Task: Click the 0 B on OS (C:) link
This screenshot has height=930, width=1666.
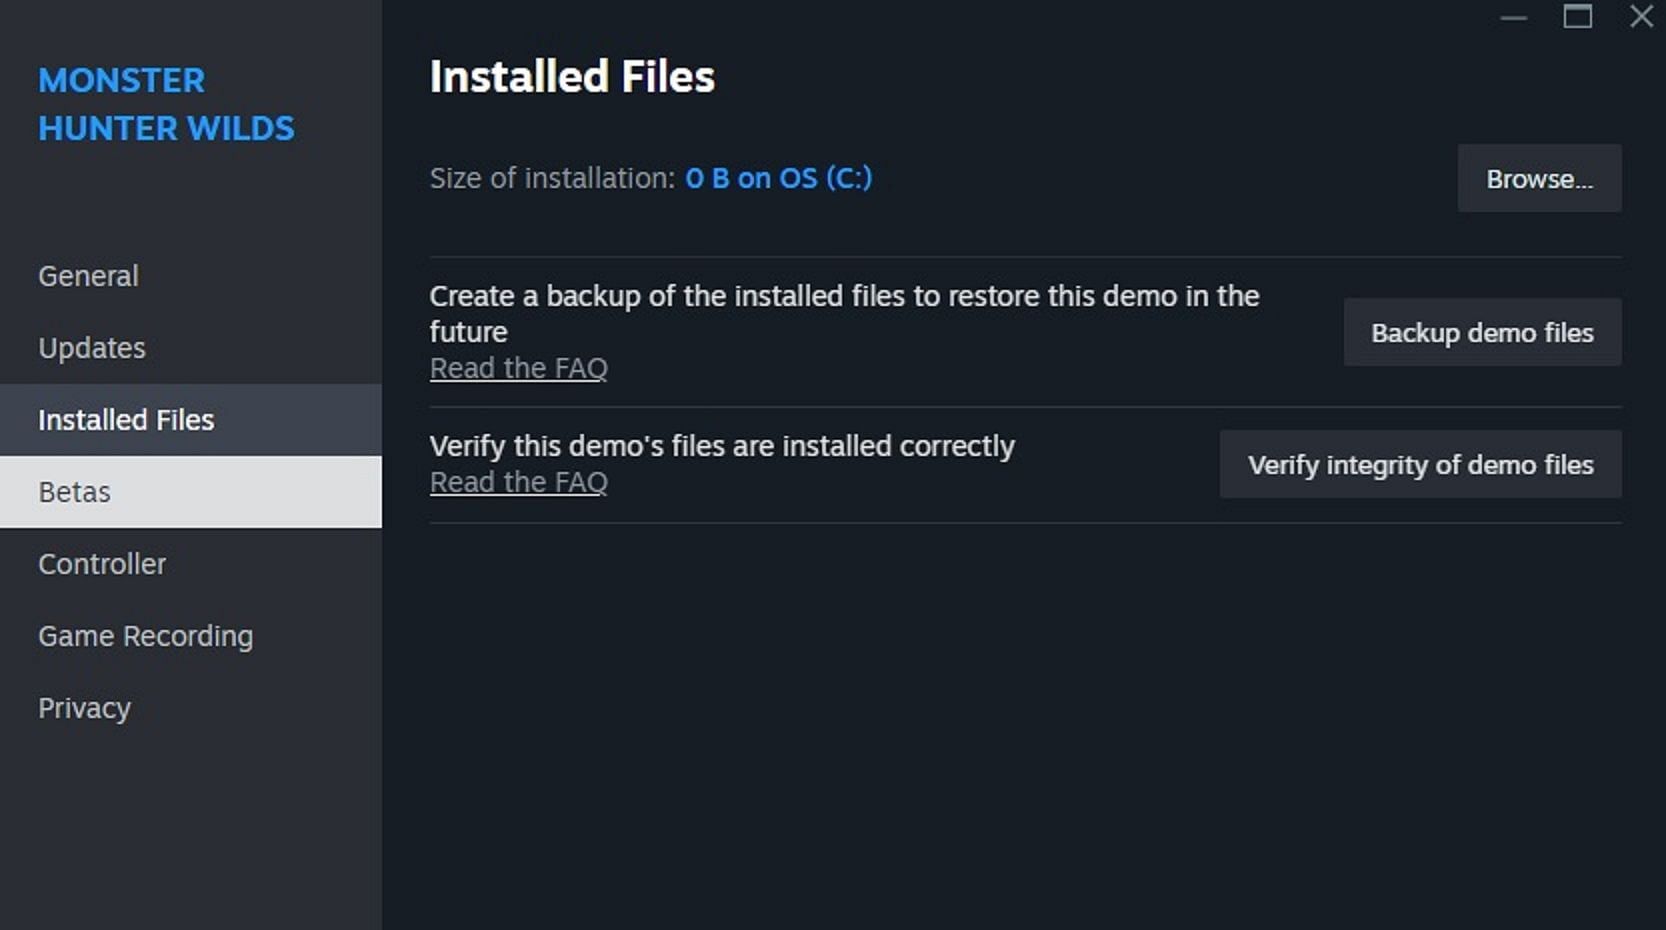Action: click(778, 178)
